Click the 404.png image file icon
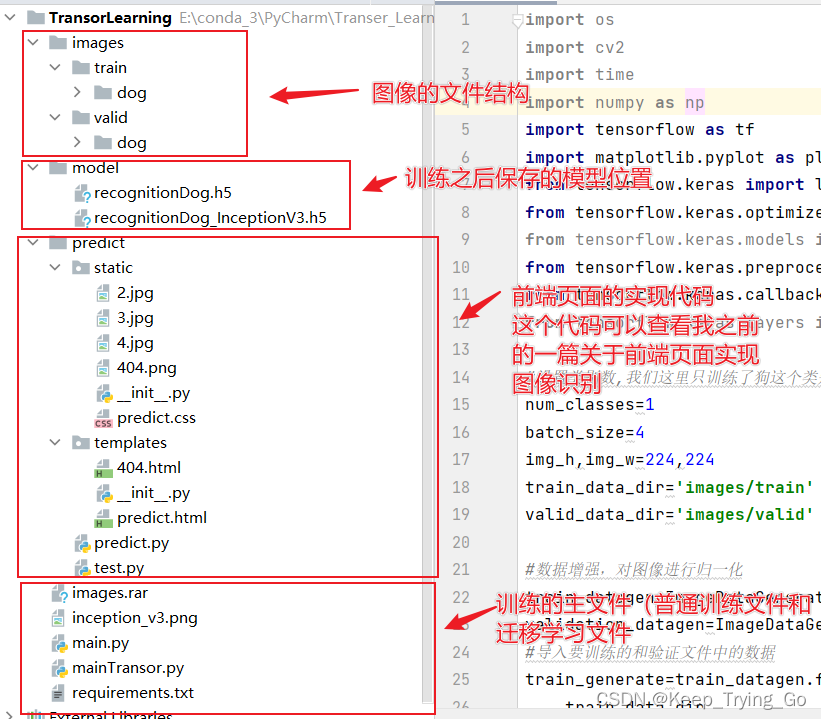The image size is (821, 719). pyautogui.click(x=103, y=368)
